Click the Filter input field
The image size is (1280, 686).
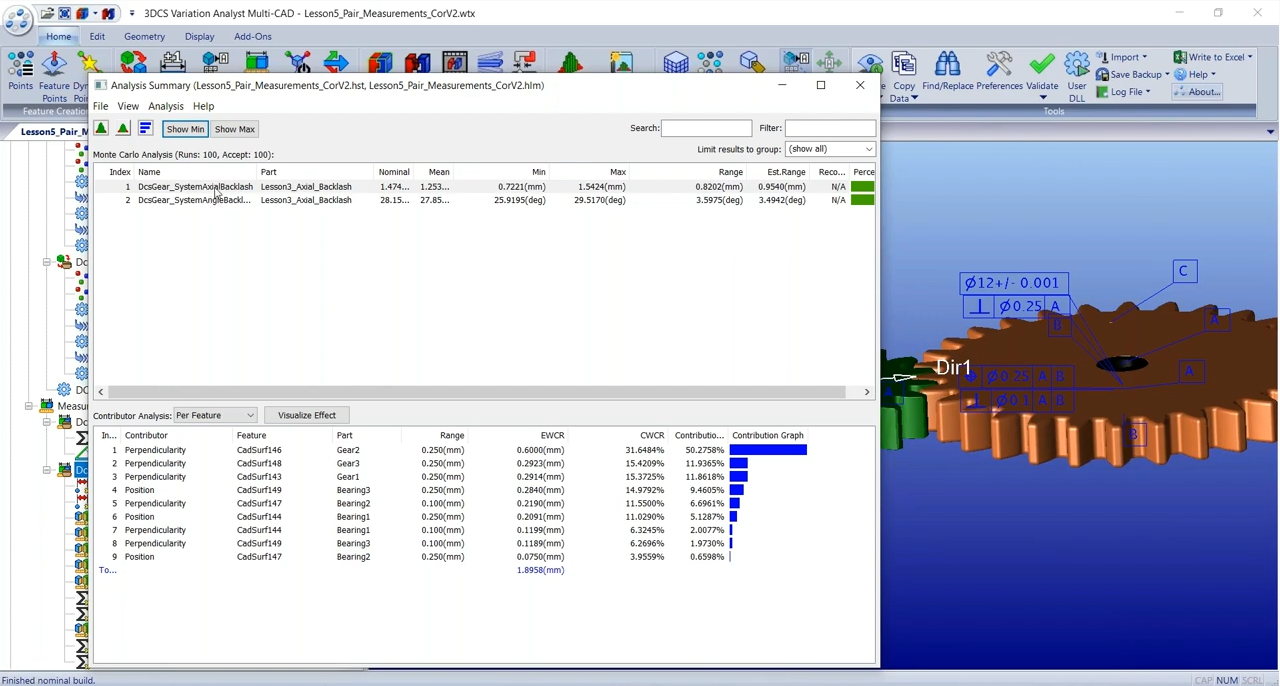click(x=830, y=128)
